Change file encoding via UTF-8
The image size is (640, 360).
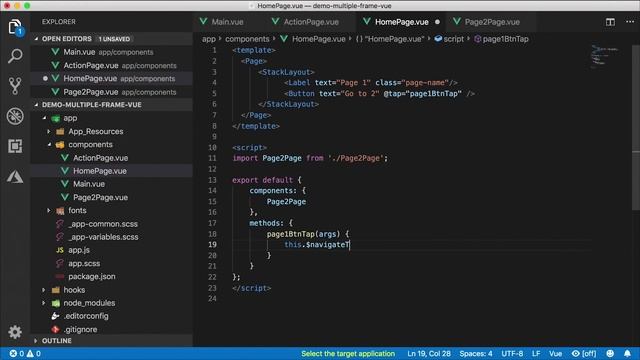click(x=512, y=353)
